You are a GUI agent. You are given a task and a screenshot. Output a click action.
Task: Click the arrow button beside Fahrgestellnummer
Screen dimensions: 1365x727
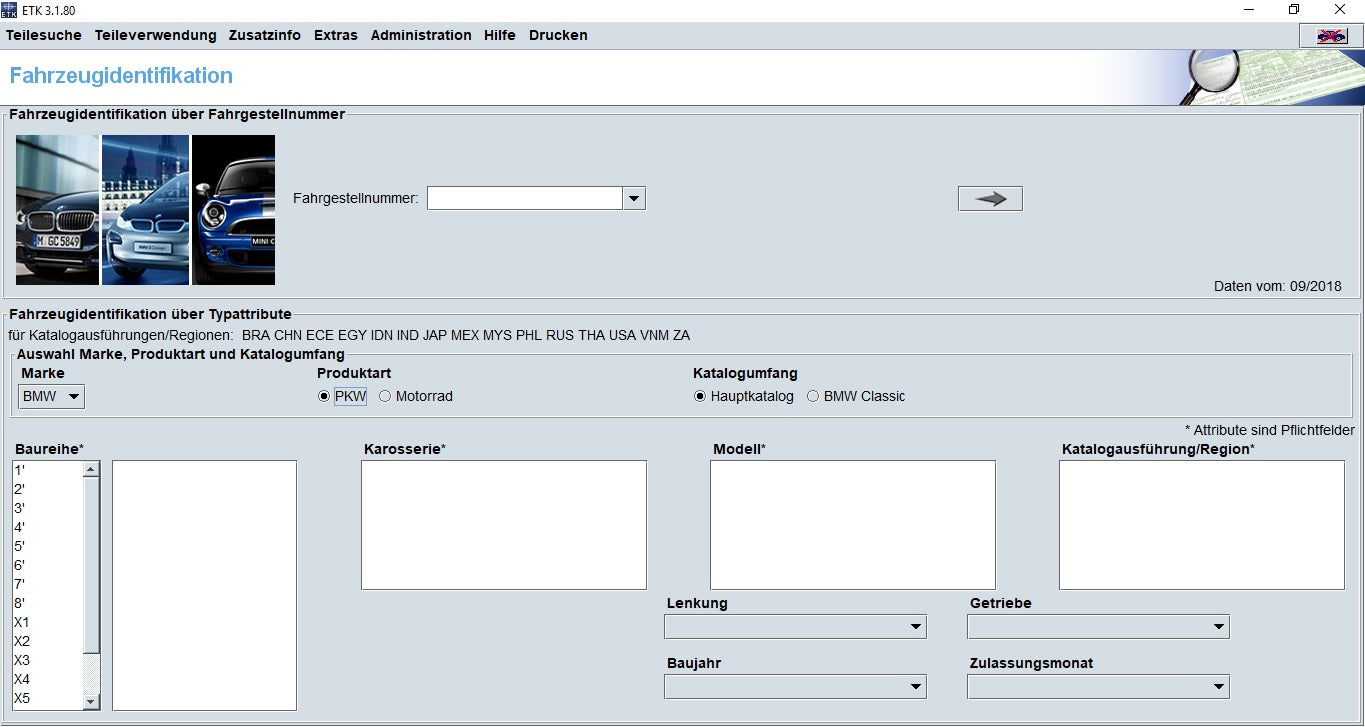[990, 199]
